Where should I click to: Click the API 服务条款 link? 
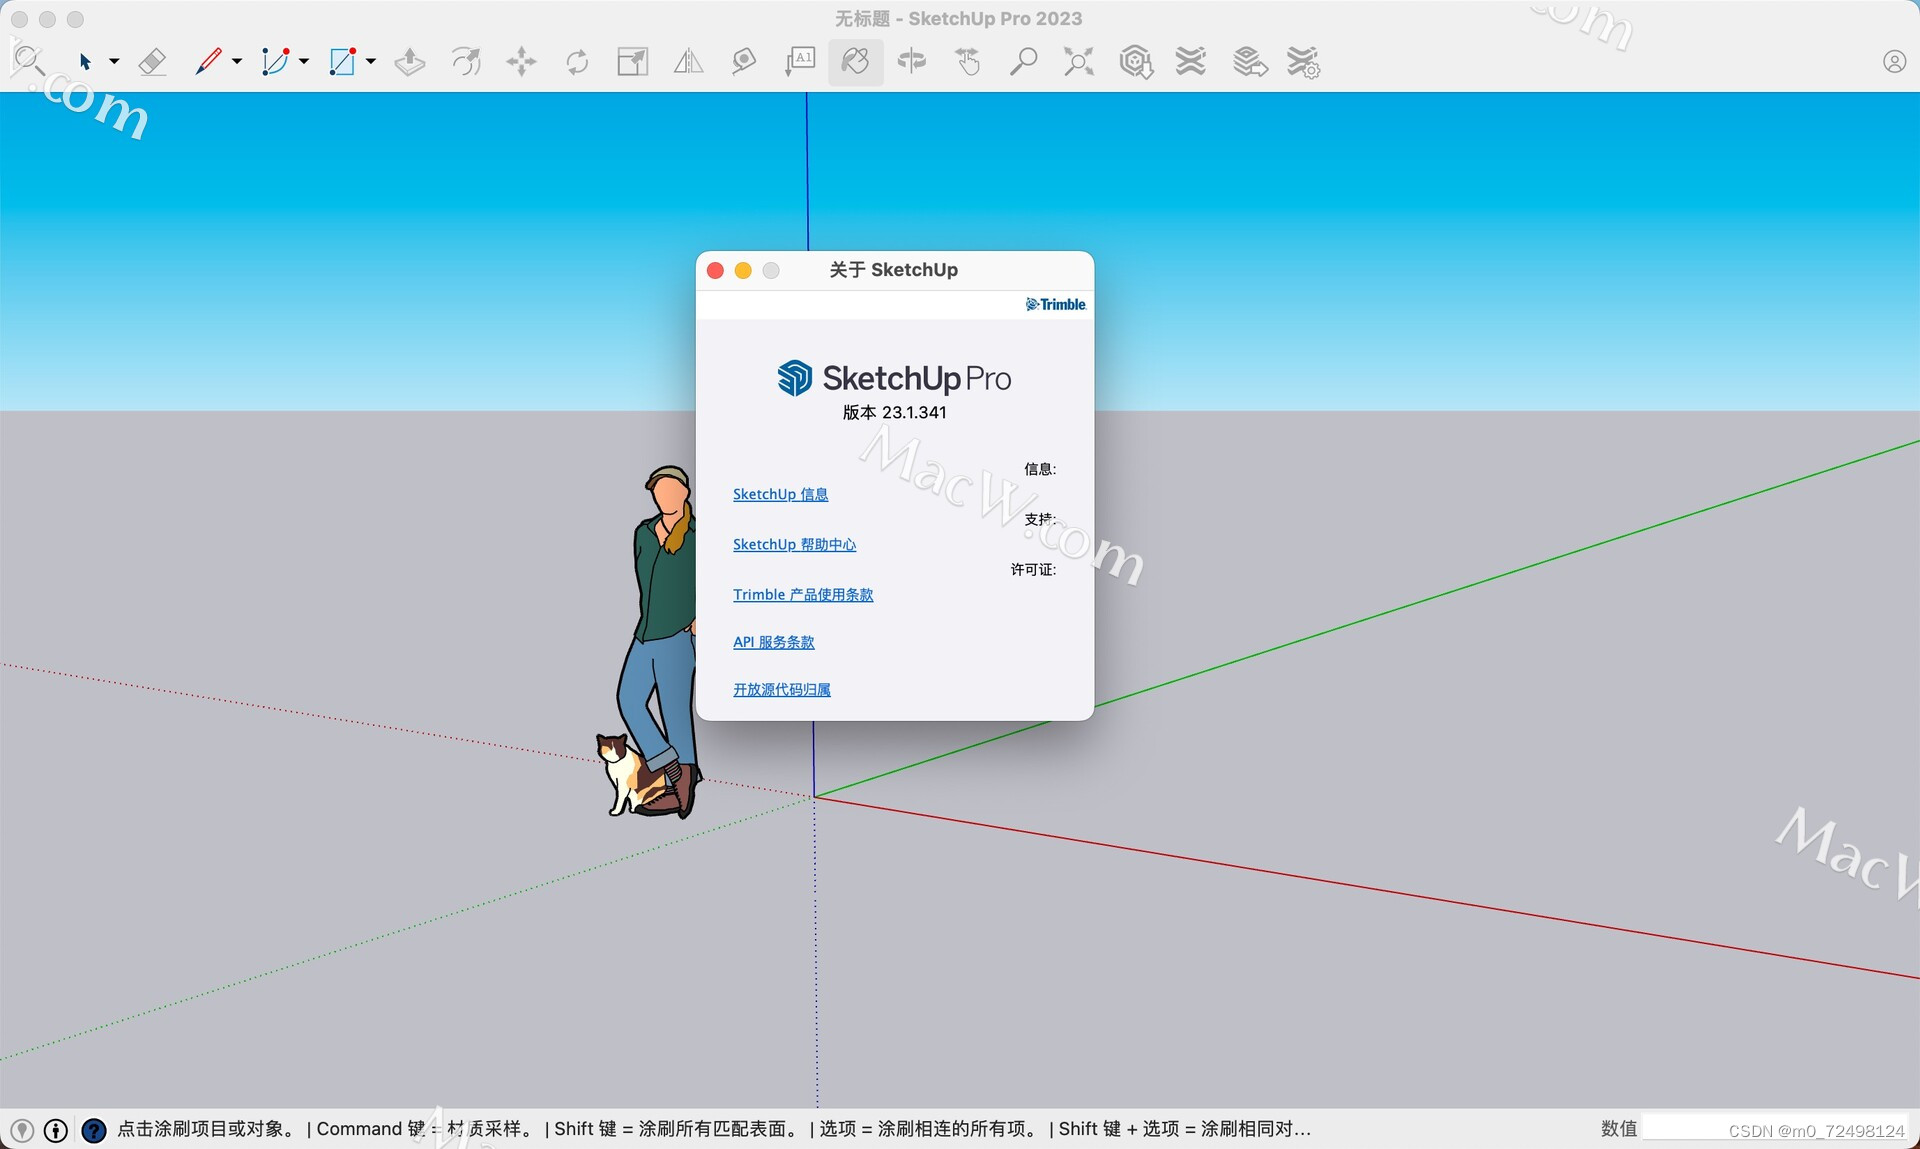[774, 642]
